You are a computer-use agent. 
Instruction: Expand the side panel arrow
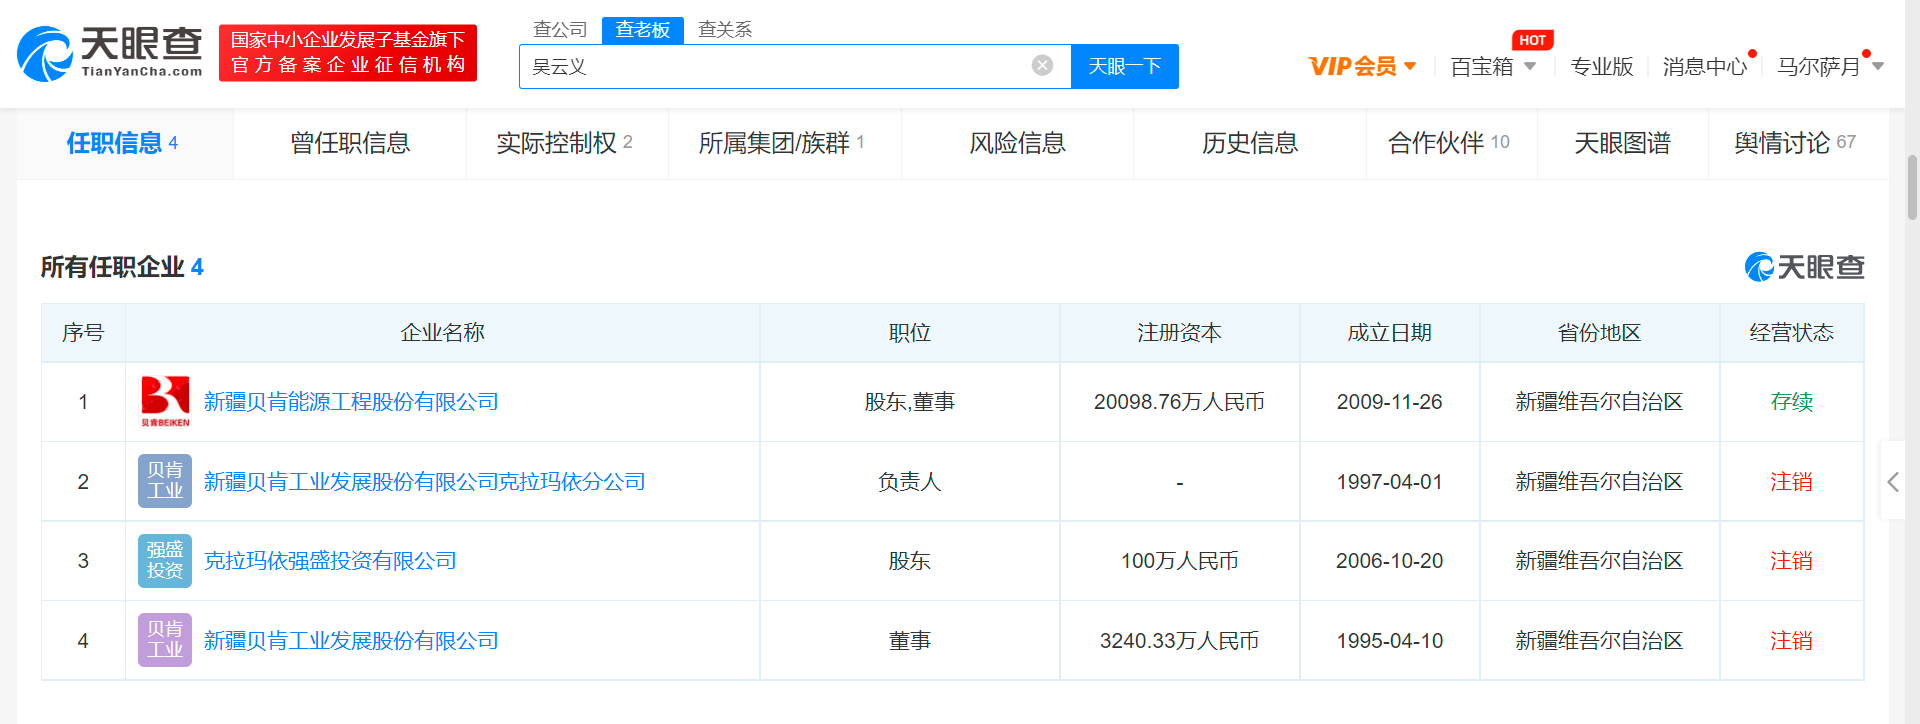(1893, 481)
